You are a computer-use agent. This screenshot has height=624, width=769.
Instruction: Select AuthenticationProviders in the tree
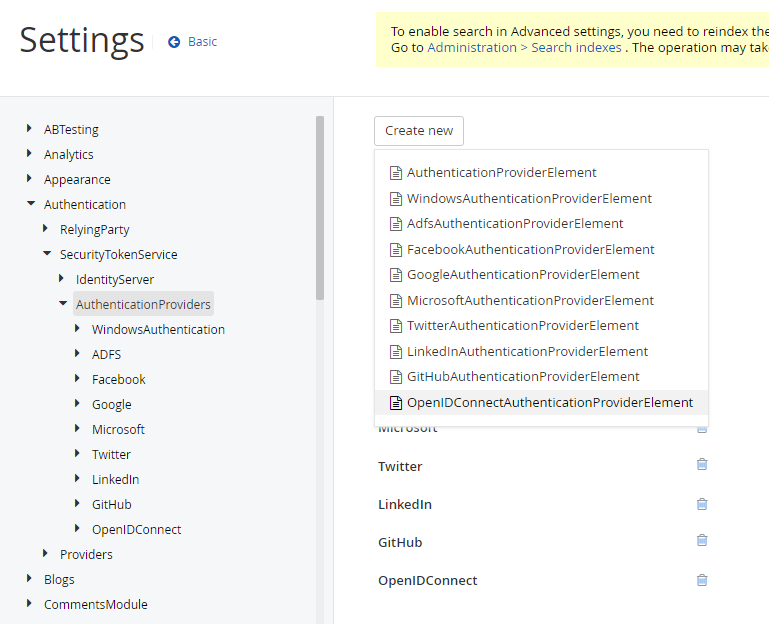tap(143, 304)
